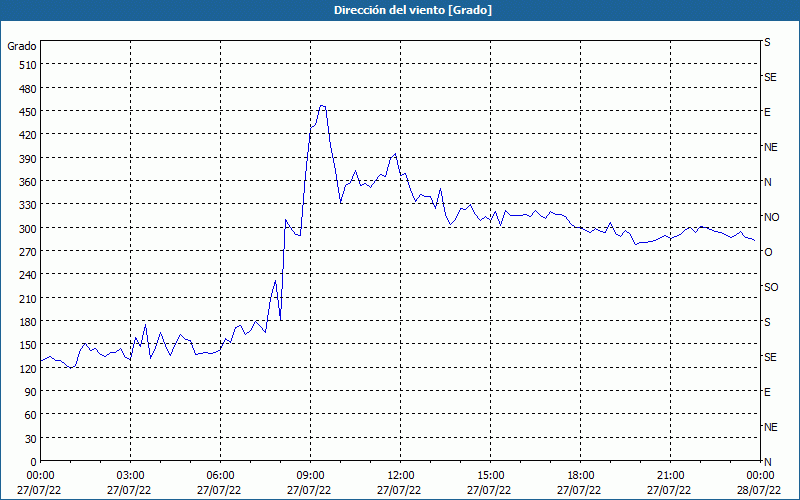Choose the 180 degree axis label
The image size is (800, 500).
tap(29, 322)
